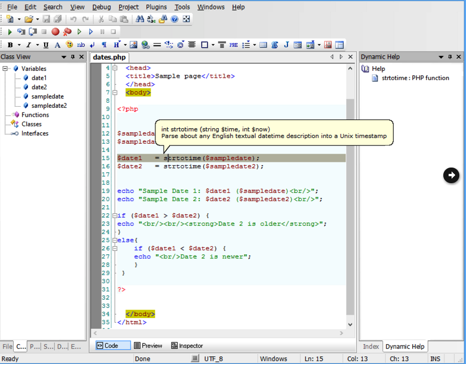The width and height of the screenshot is (467, 365).
Task: Select the sampledate2 variable
Action: tap(49, 106)
